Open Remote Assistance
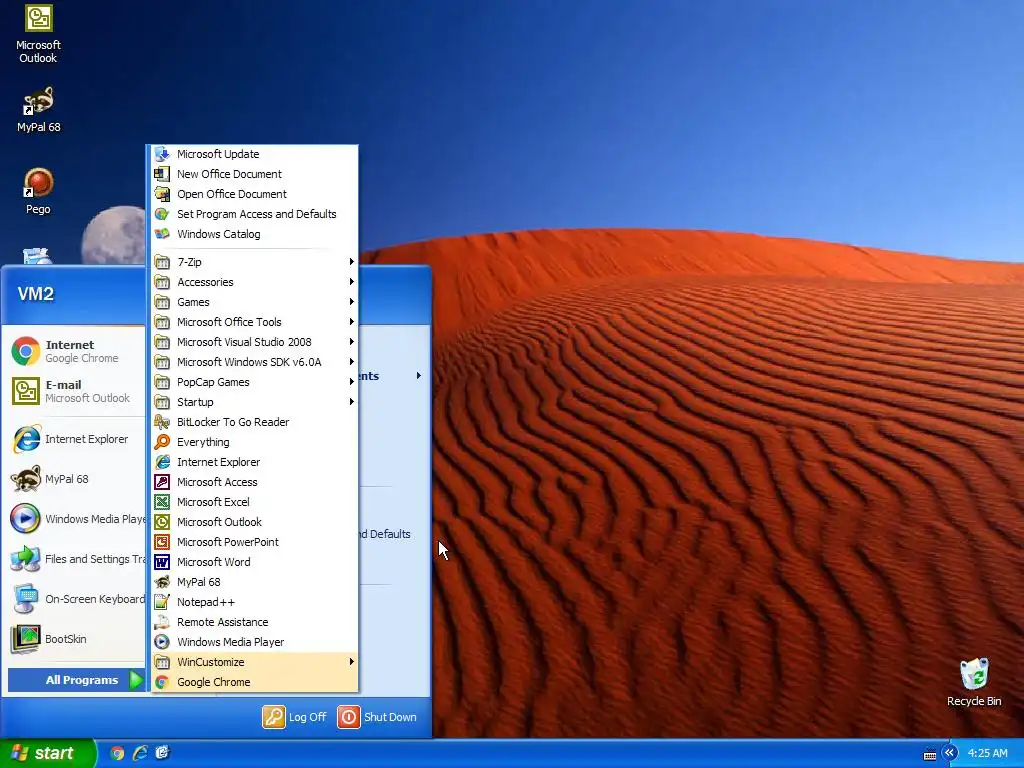This screenshot has width=1024, height=768. [x=255, y=622]
